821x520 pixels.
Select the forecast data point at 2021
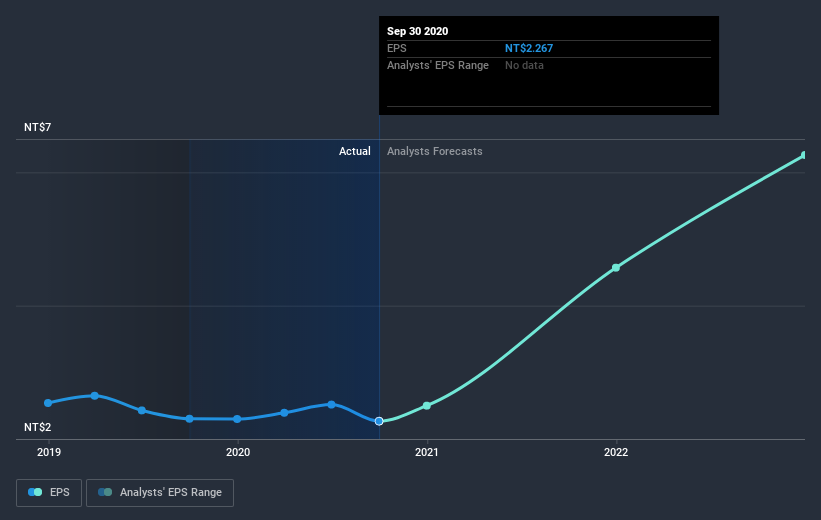tap(427, 405)
